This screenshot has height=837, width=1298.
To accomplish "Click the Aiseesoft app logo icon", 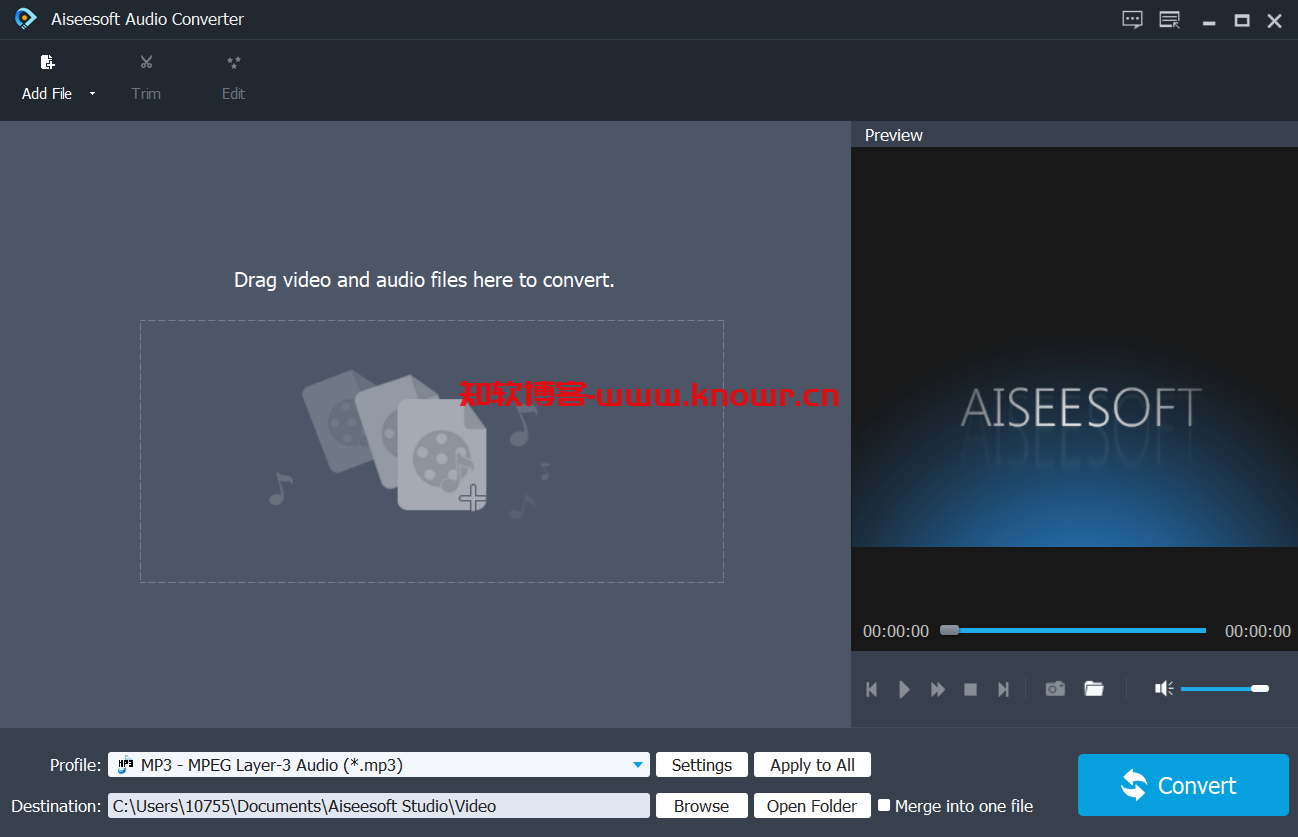I will click(26, 19).
